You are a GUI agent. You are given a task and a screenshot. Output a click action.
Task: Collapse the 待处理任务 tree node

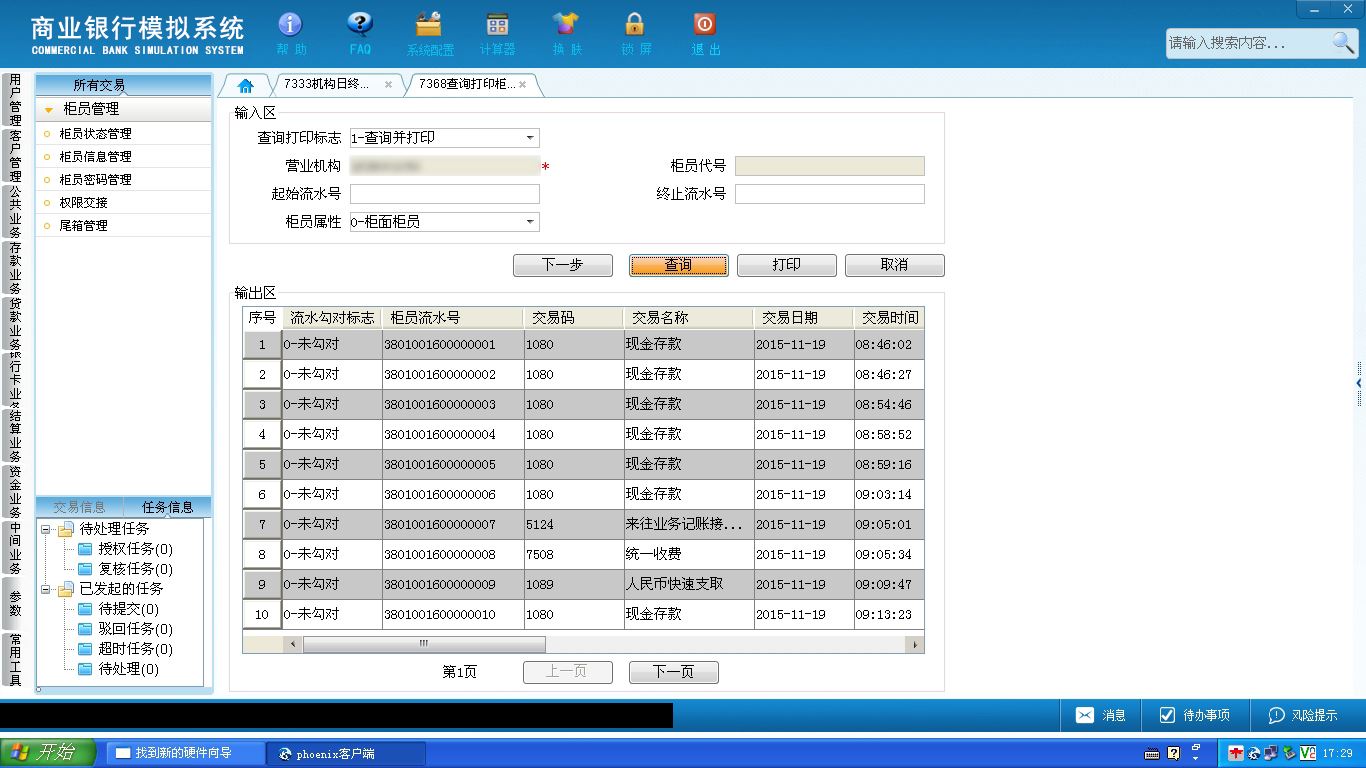[x=46, y=529]
